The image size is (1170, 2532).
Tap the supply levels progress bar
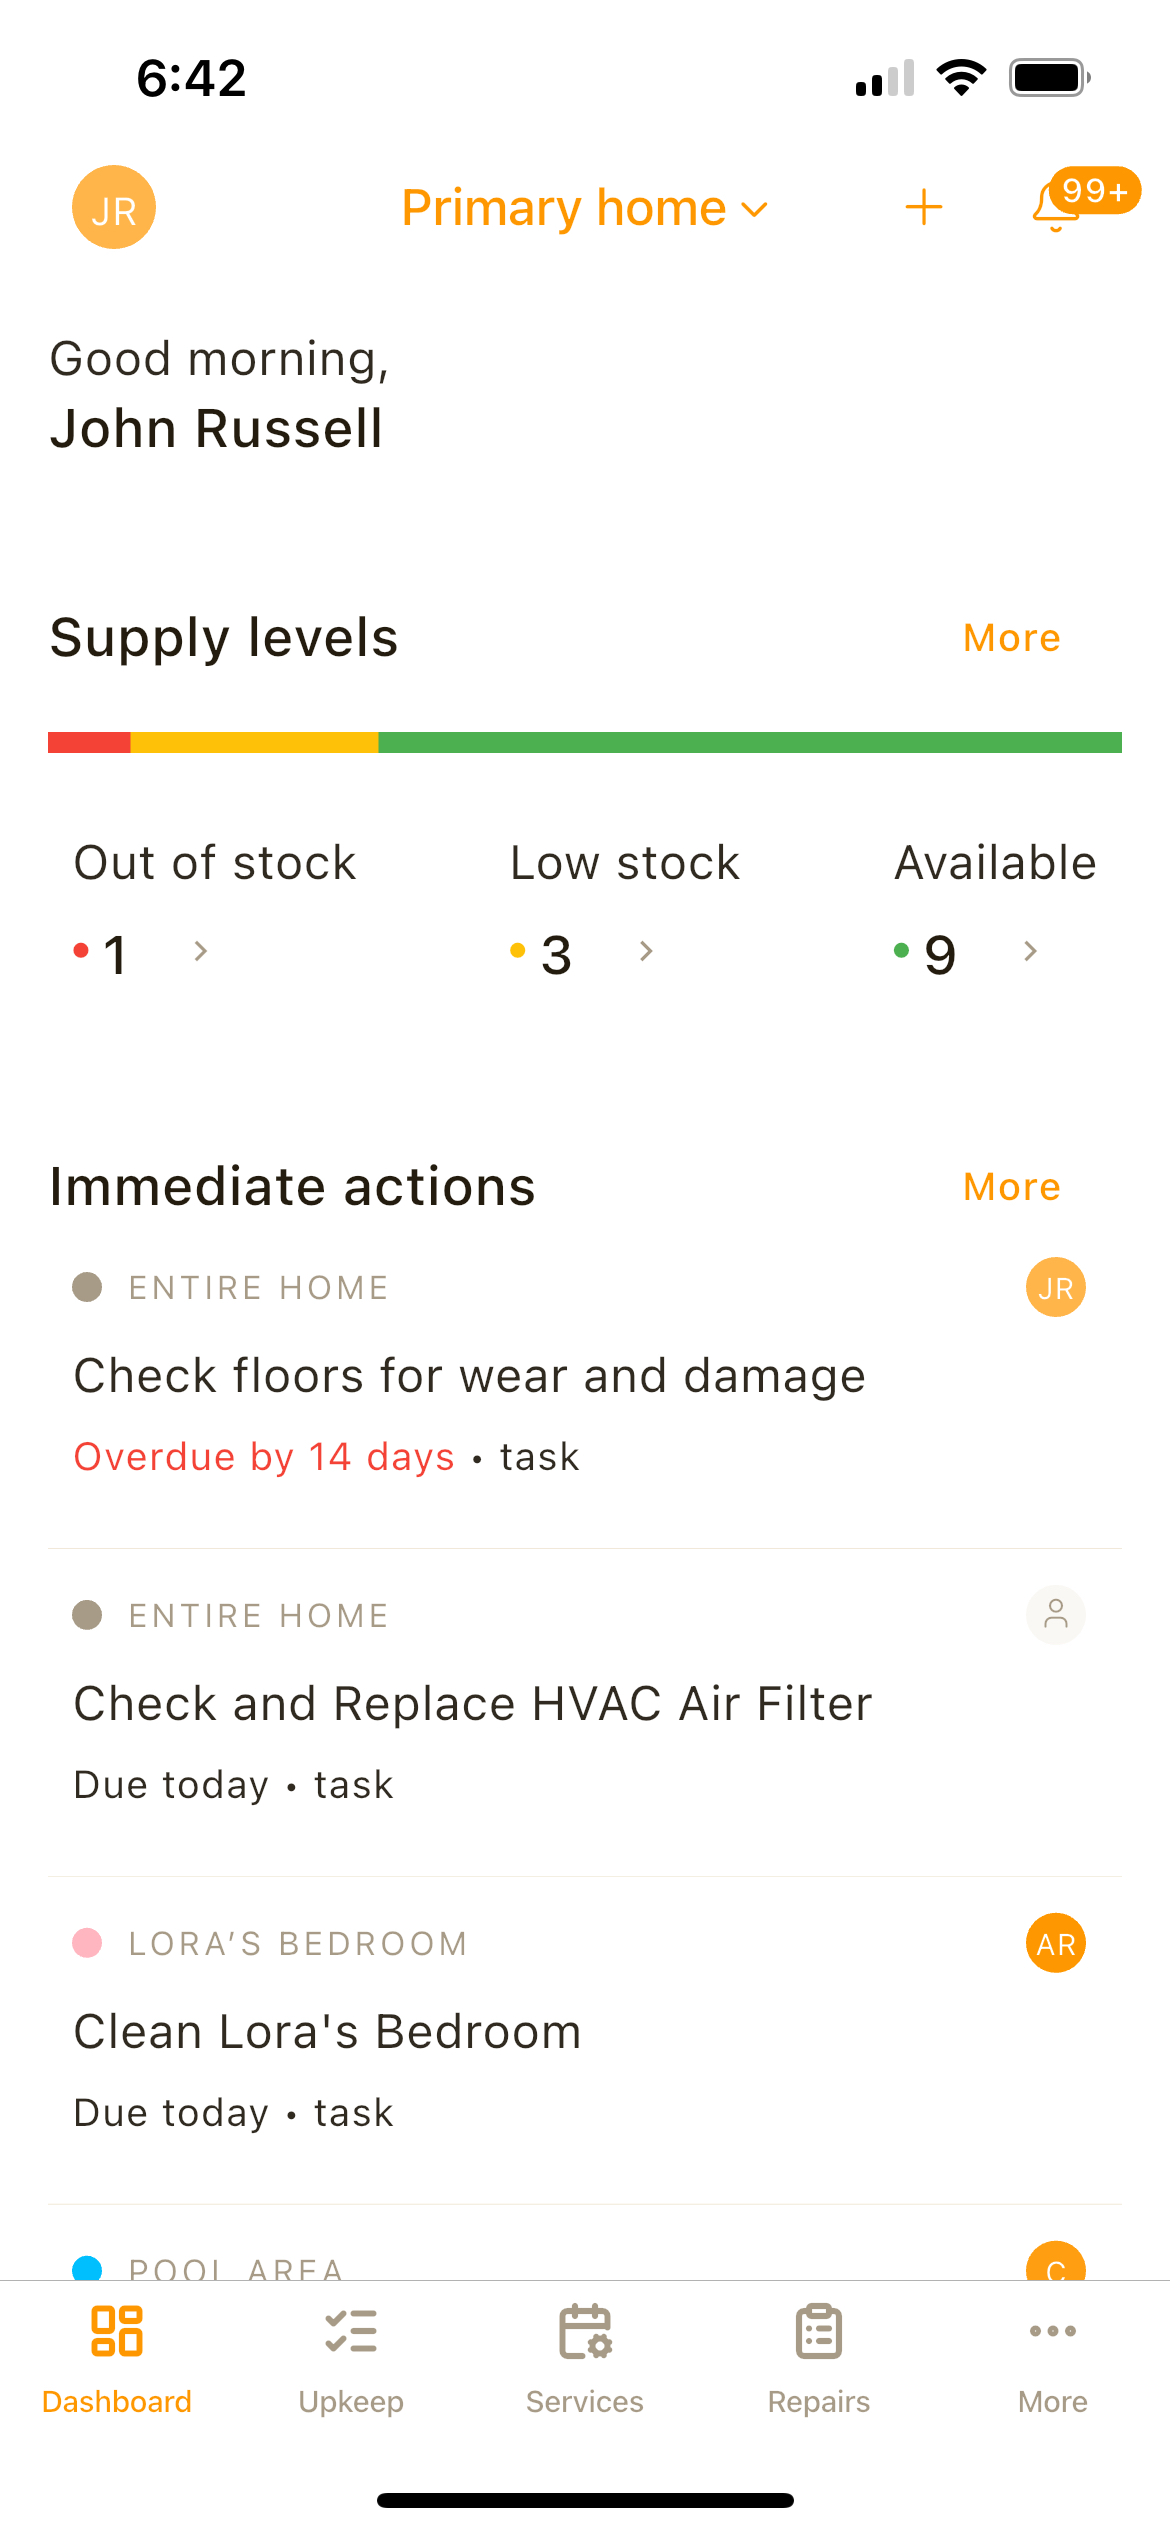point(585,741)
